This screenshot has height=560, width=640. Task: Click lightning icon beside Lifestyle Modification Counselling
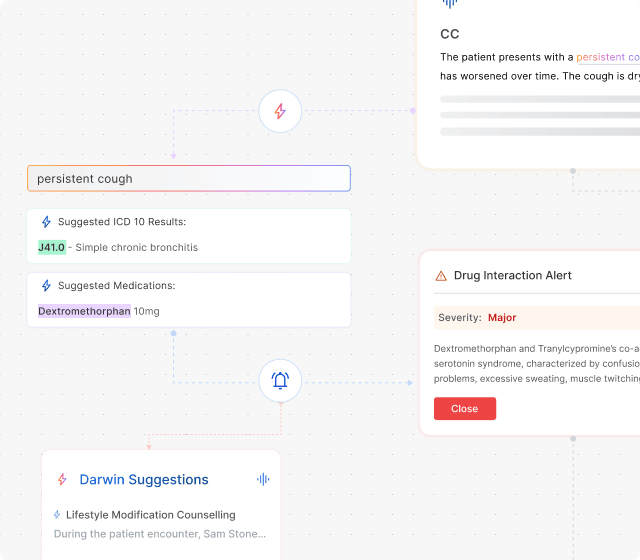[57, 515]
